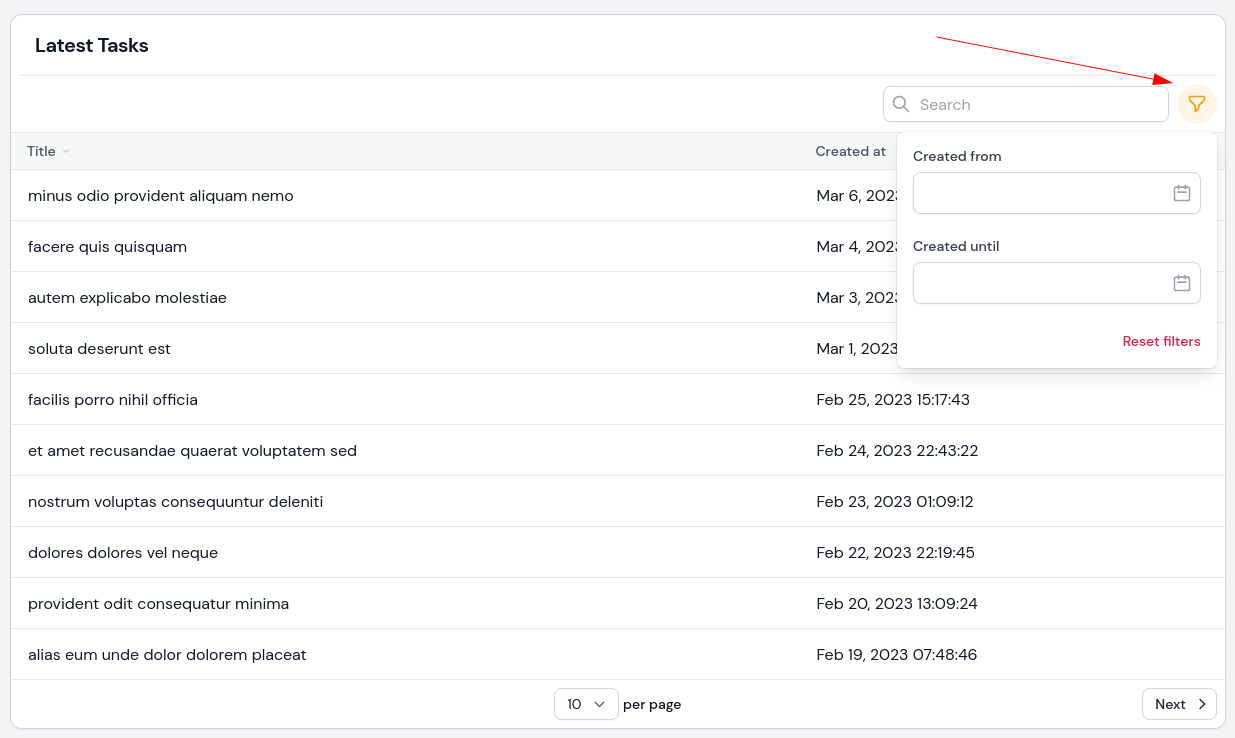Viewport: 1235px width, 738px height.
Task: Click the Created at column header
Action: point(850,151)
